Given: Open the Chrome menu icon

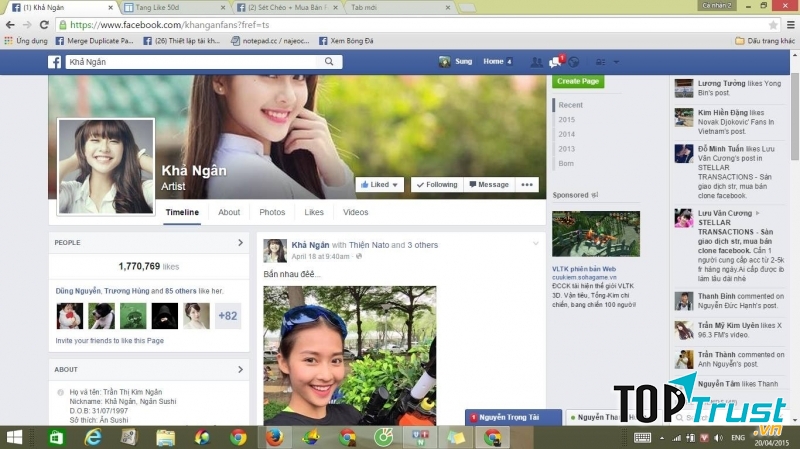Looking at the screenshot, I should pyautogui.click(x=791, y=24).
